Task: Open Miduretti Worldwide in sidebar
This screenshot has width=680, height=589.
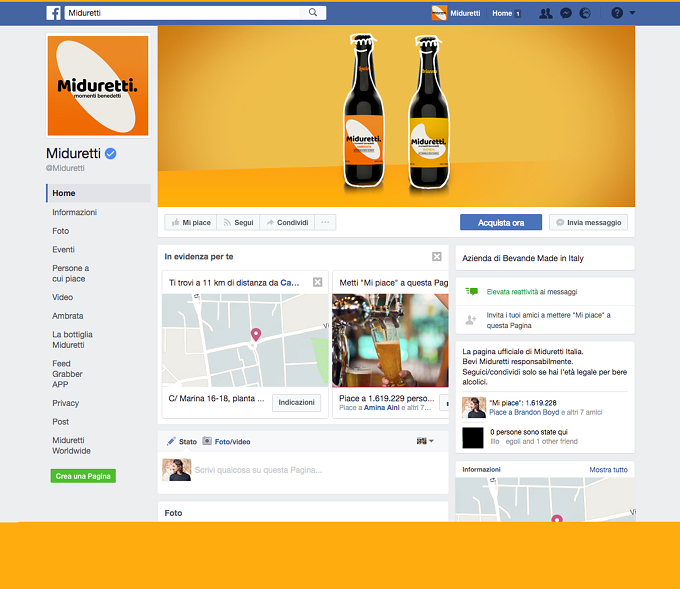Action: tap(72, 445)
